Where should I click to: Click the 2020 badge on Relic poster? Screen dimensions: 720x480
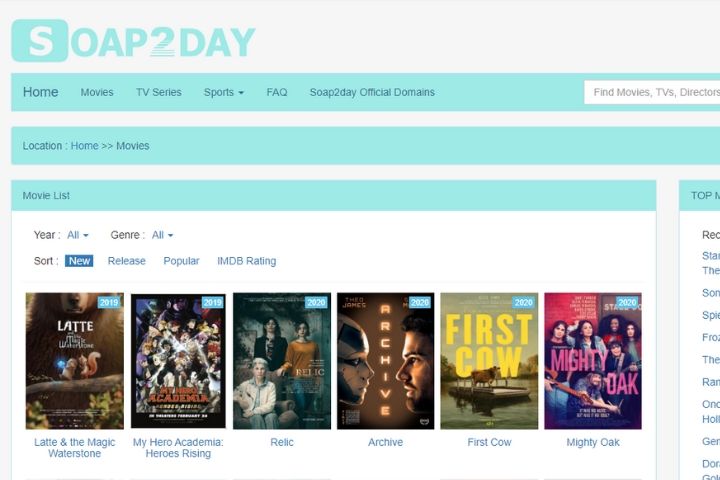(x=316, y=302)
